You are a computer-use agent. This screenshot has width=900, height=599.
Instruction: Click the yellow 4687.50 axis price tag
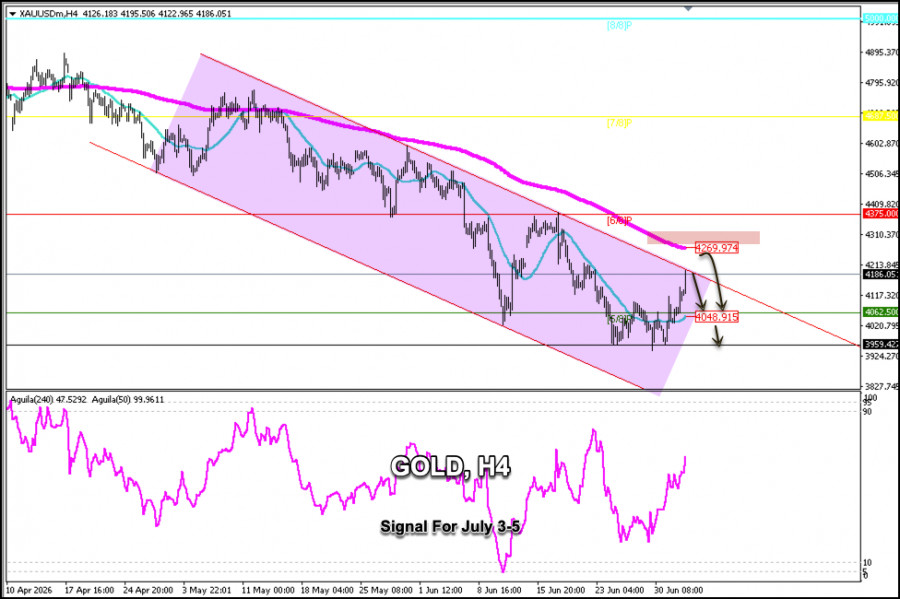point(881,116)
